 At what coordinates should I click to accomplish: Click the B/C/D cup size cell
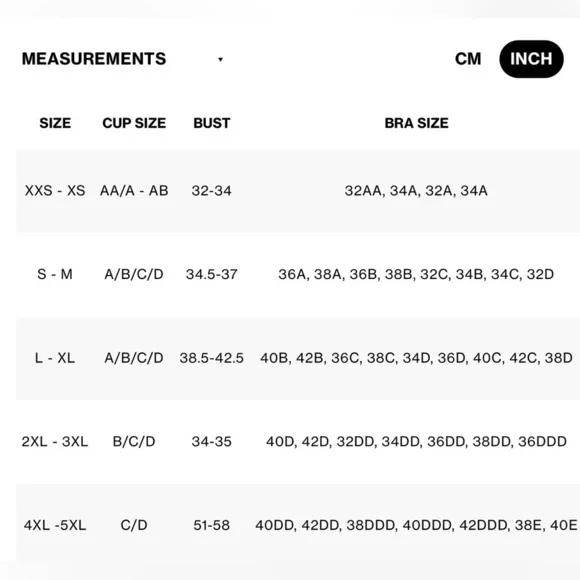click(134, 442)
